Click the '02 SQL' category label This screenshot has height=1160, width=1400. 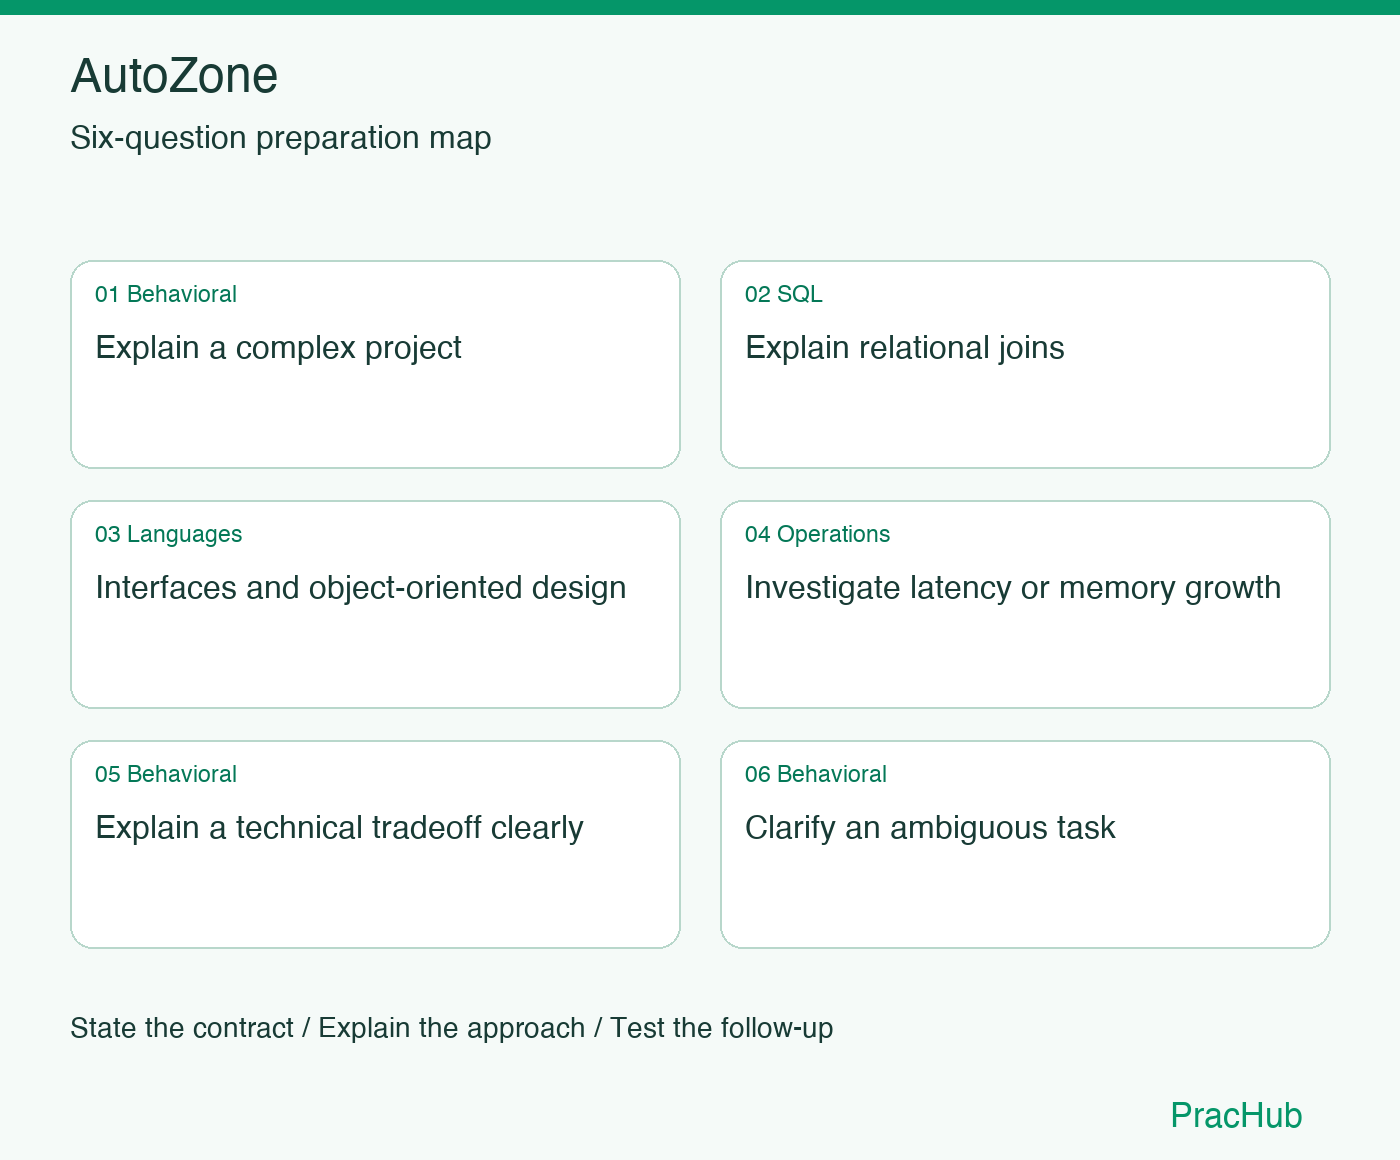[x=784, y=294]
